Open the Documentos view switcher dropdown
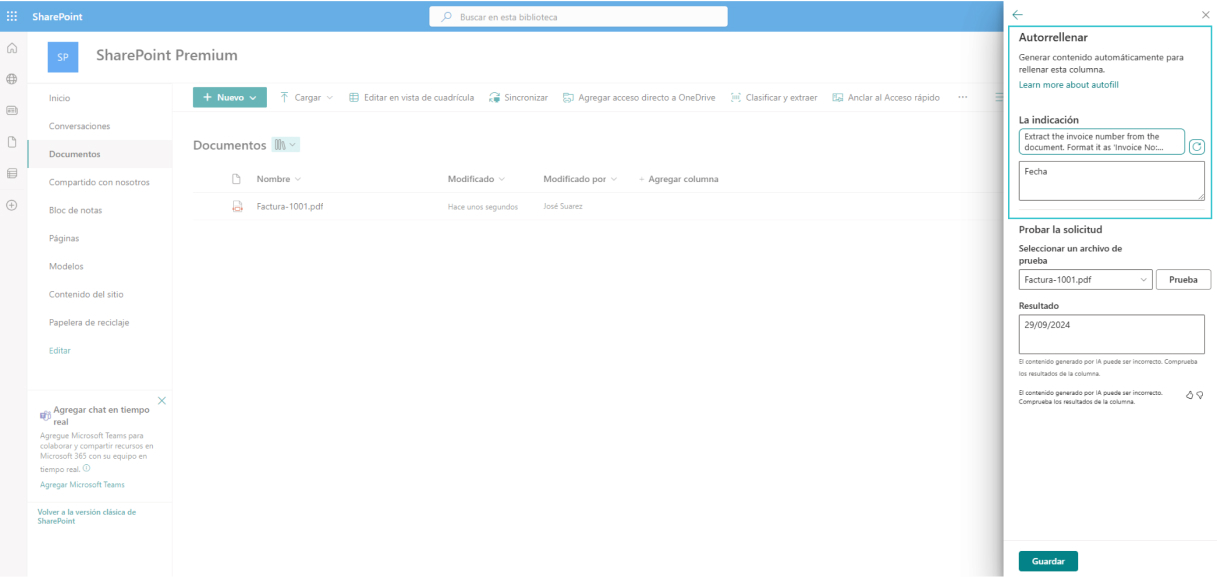This screenshot has height=577, width=1217. click(x=286, y=146)
